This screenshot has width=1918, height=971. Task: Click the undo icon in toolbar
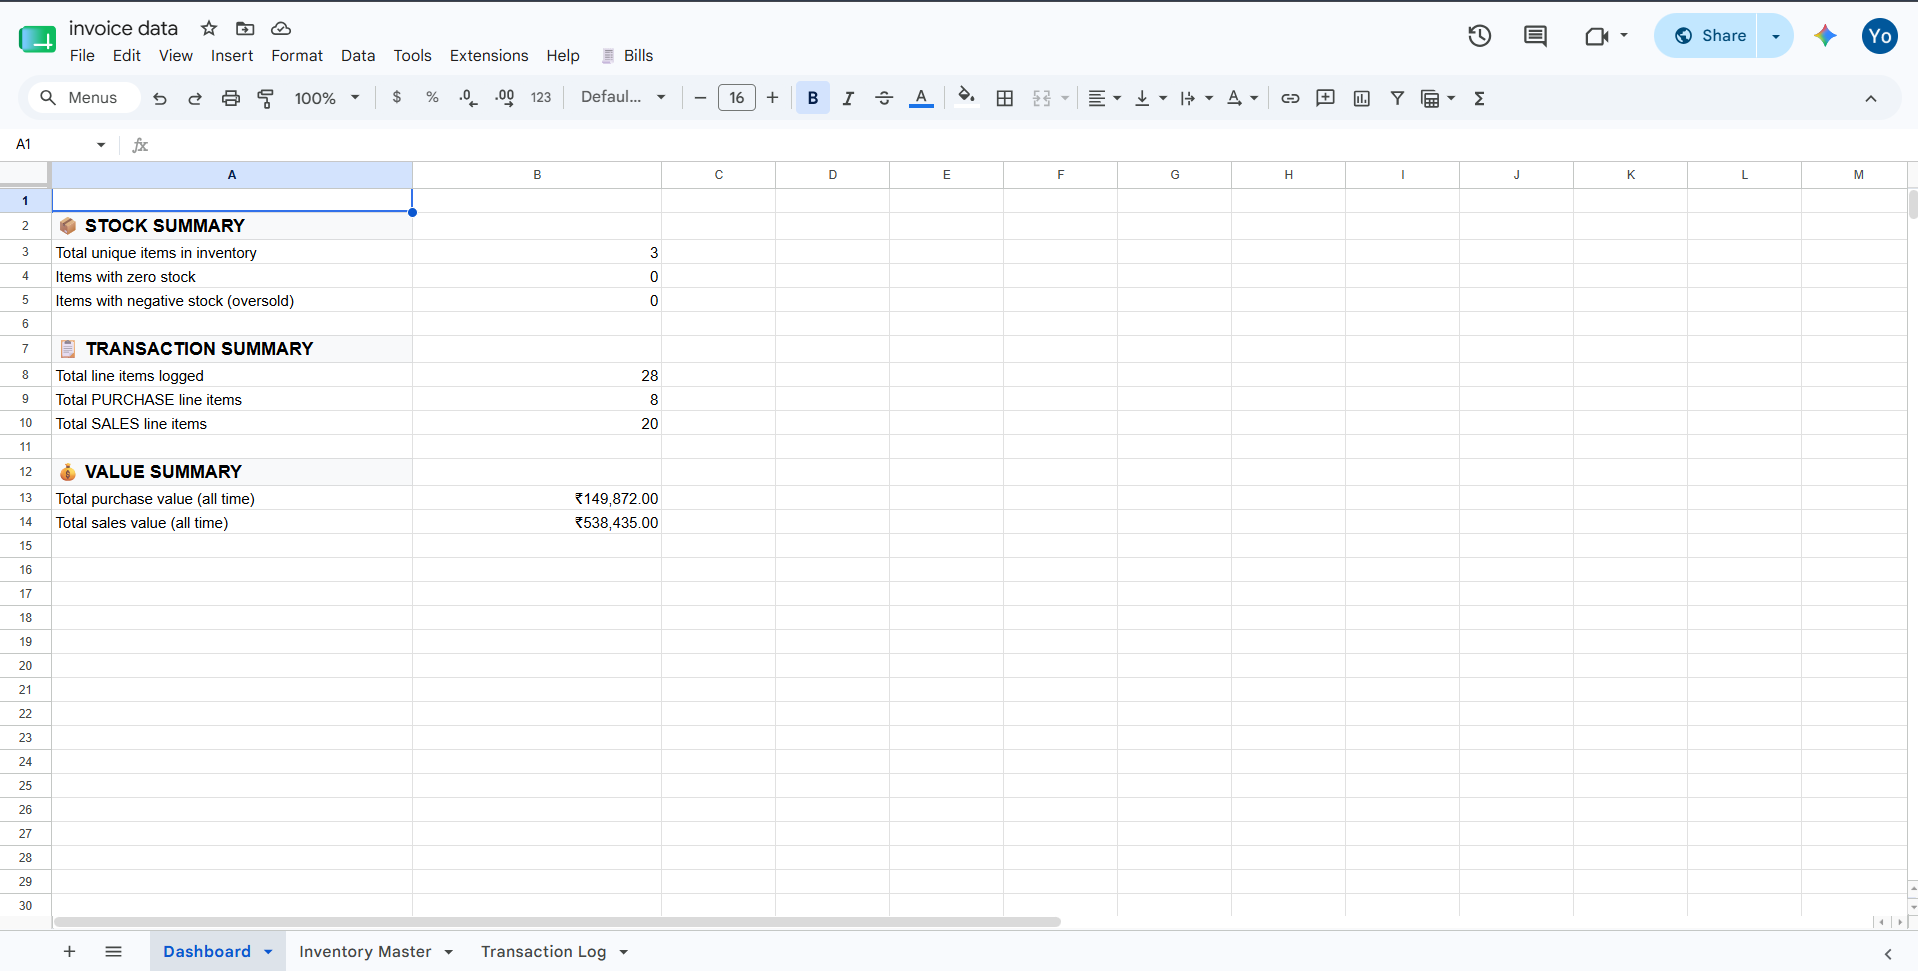point(160,98)
